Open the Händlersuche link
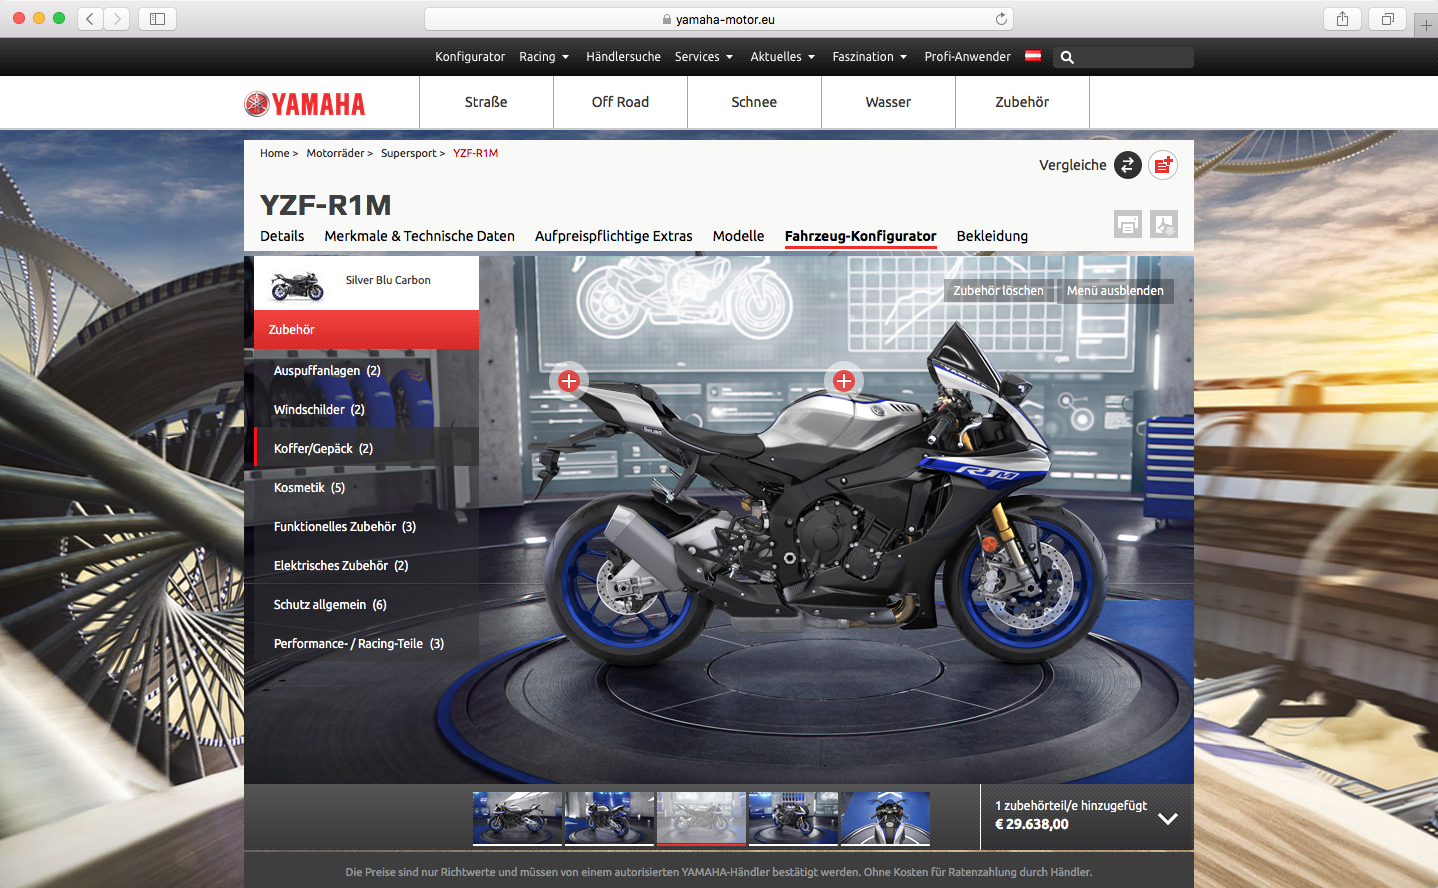 [623, 57]
